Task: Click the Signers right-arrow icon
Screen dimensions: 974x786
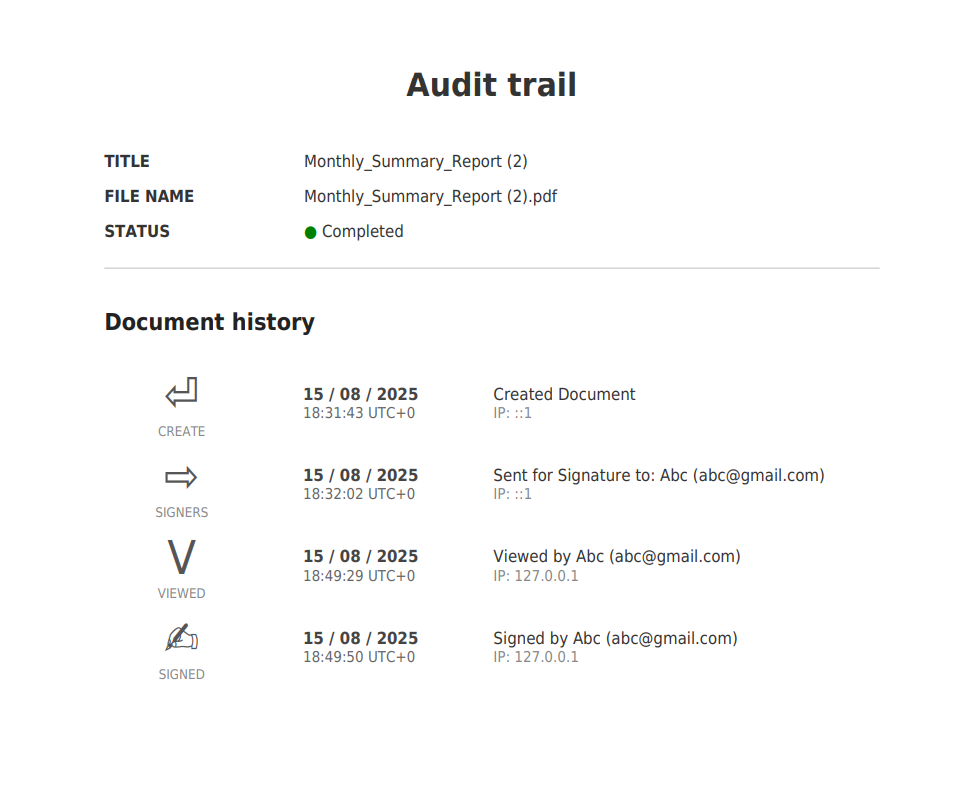Action: click(x=181, y=477)
